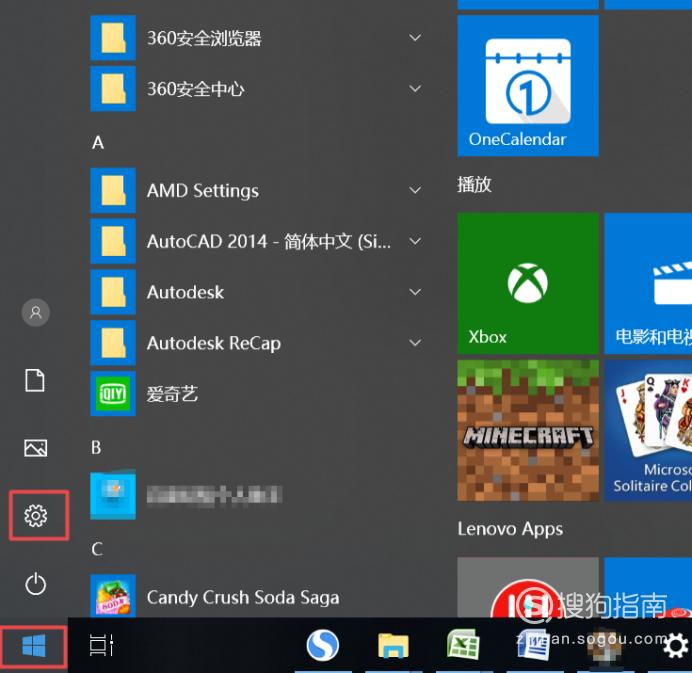Click the Autodesk ReCap folder icon
The width and height of the screenshot is (692, 673).
coord(113,342)
